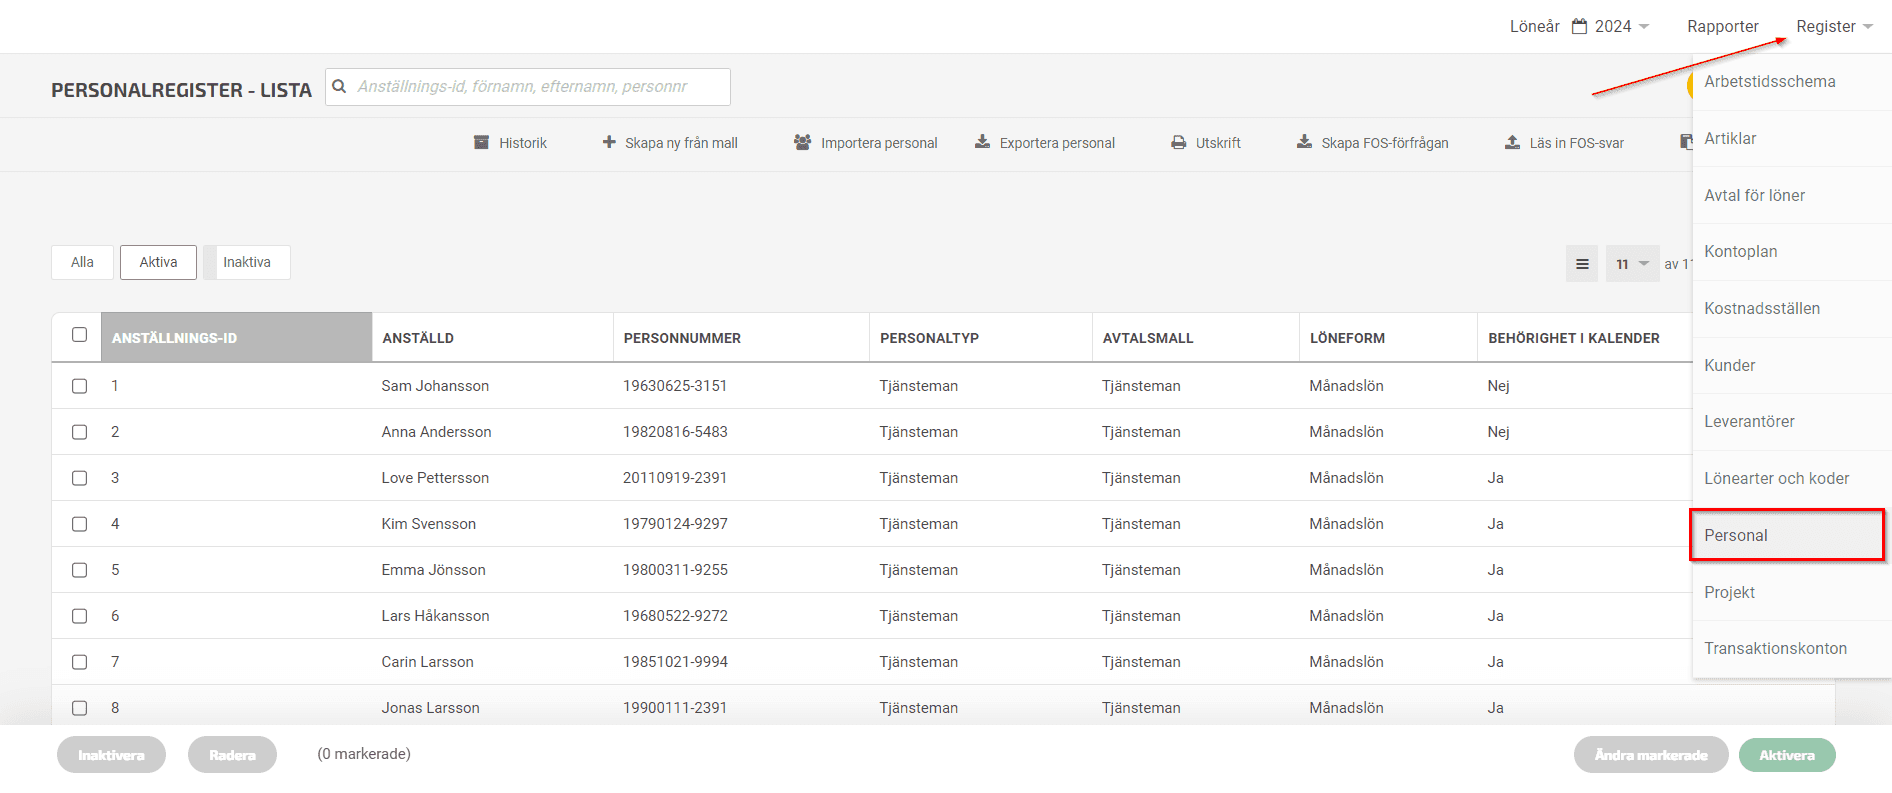The image size is (1892, 793).
Task: Click the plus icon for Skapa ny från mall
Action: [x=609, y=142]
